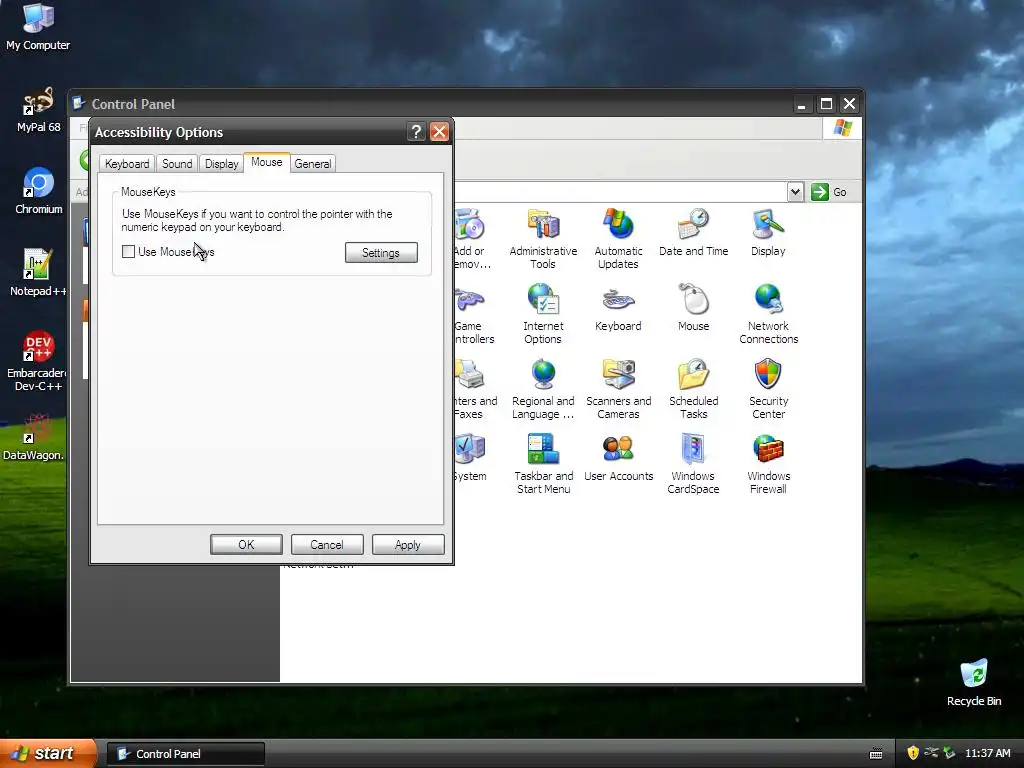Image resolution: width=1024 pixels, height=768 pixels.
Task: Open User Accounts icon
Action: (618, 458)
